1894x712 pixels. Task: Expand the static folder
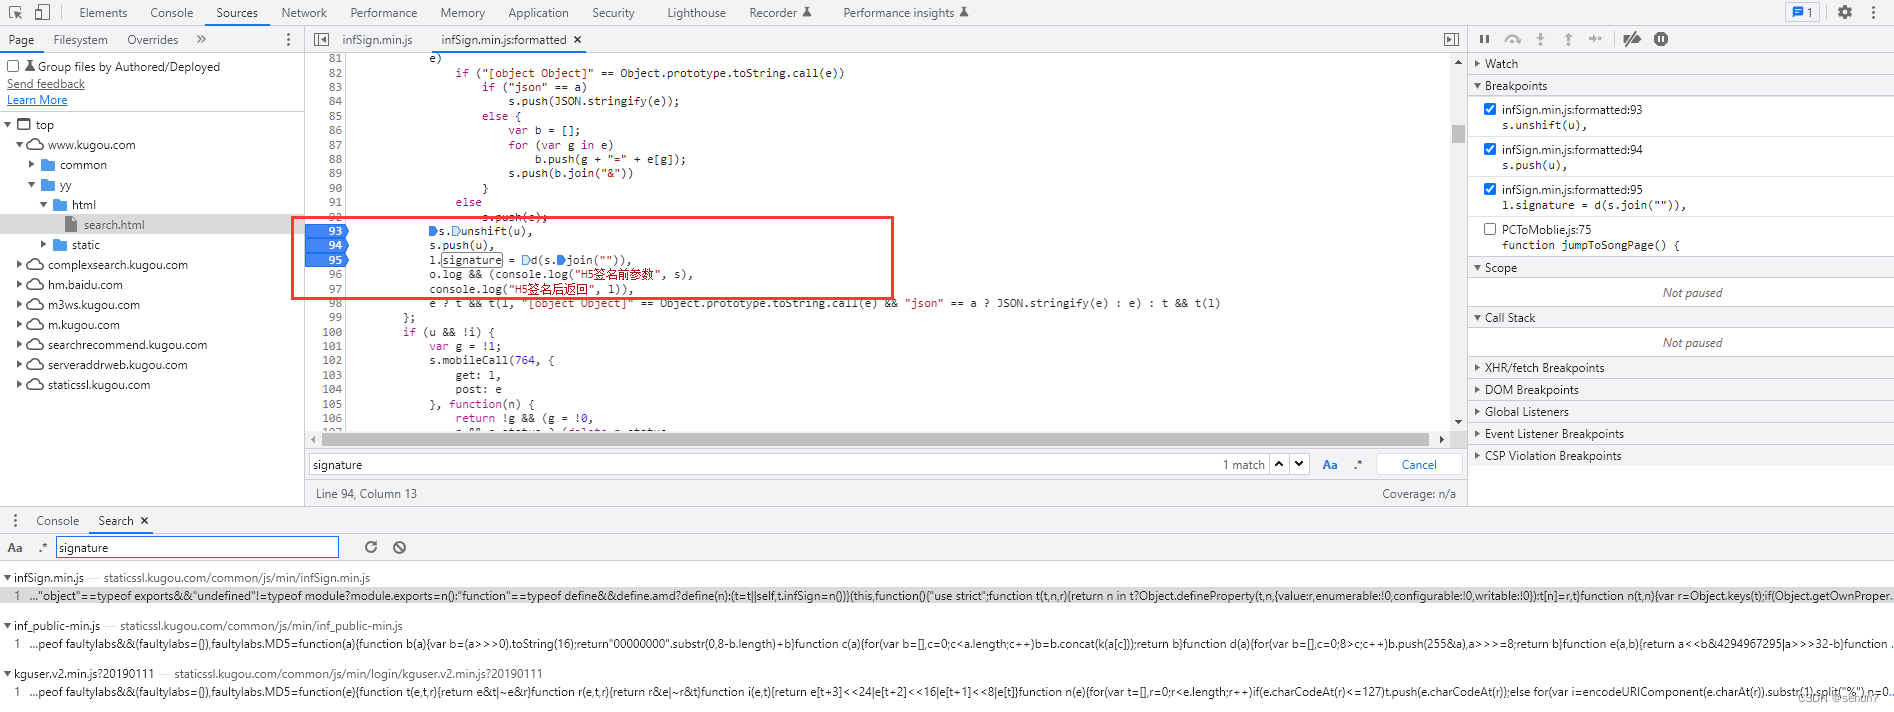point(43,244)
